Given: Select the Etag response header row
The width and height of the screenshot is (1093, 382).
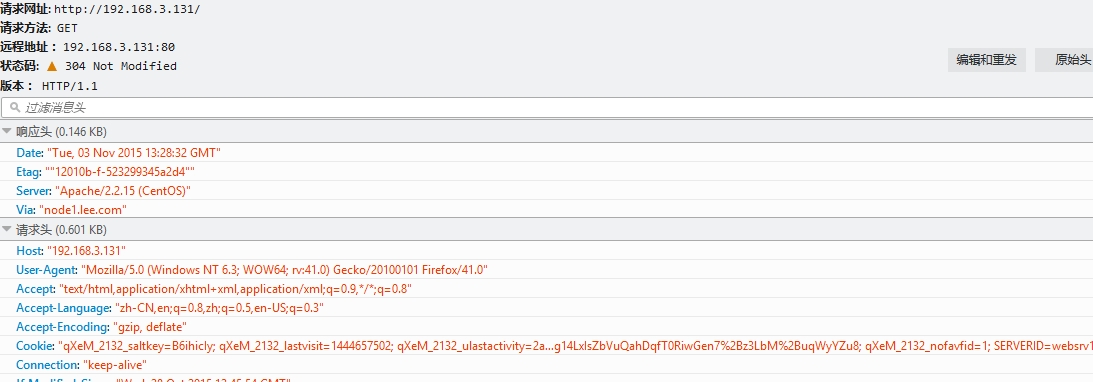Looking at the screenshot, I should point(546,171).
